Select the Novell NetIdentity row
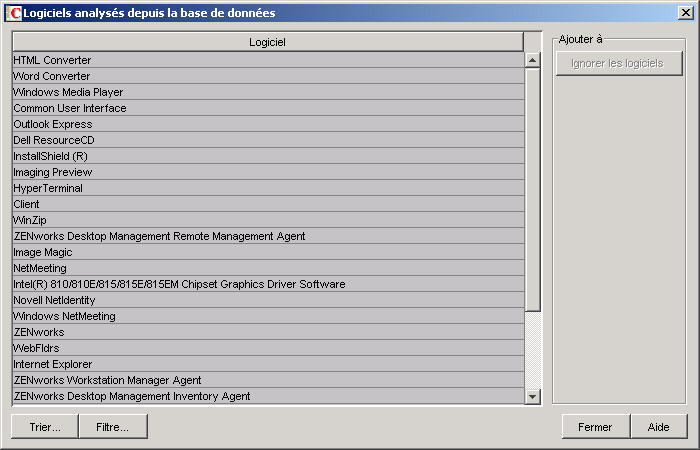This screenshot has height=450, width=700. (x=268, y=300)
